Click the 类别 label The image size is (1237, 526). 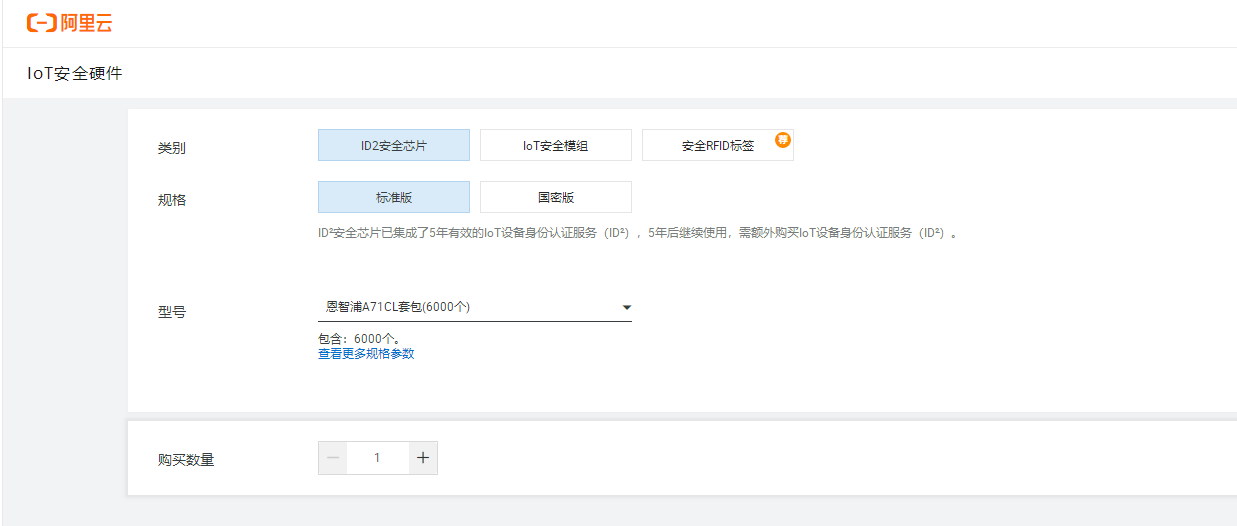pyautogui.click(x=171, y=148)
